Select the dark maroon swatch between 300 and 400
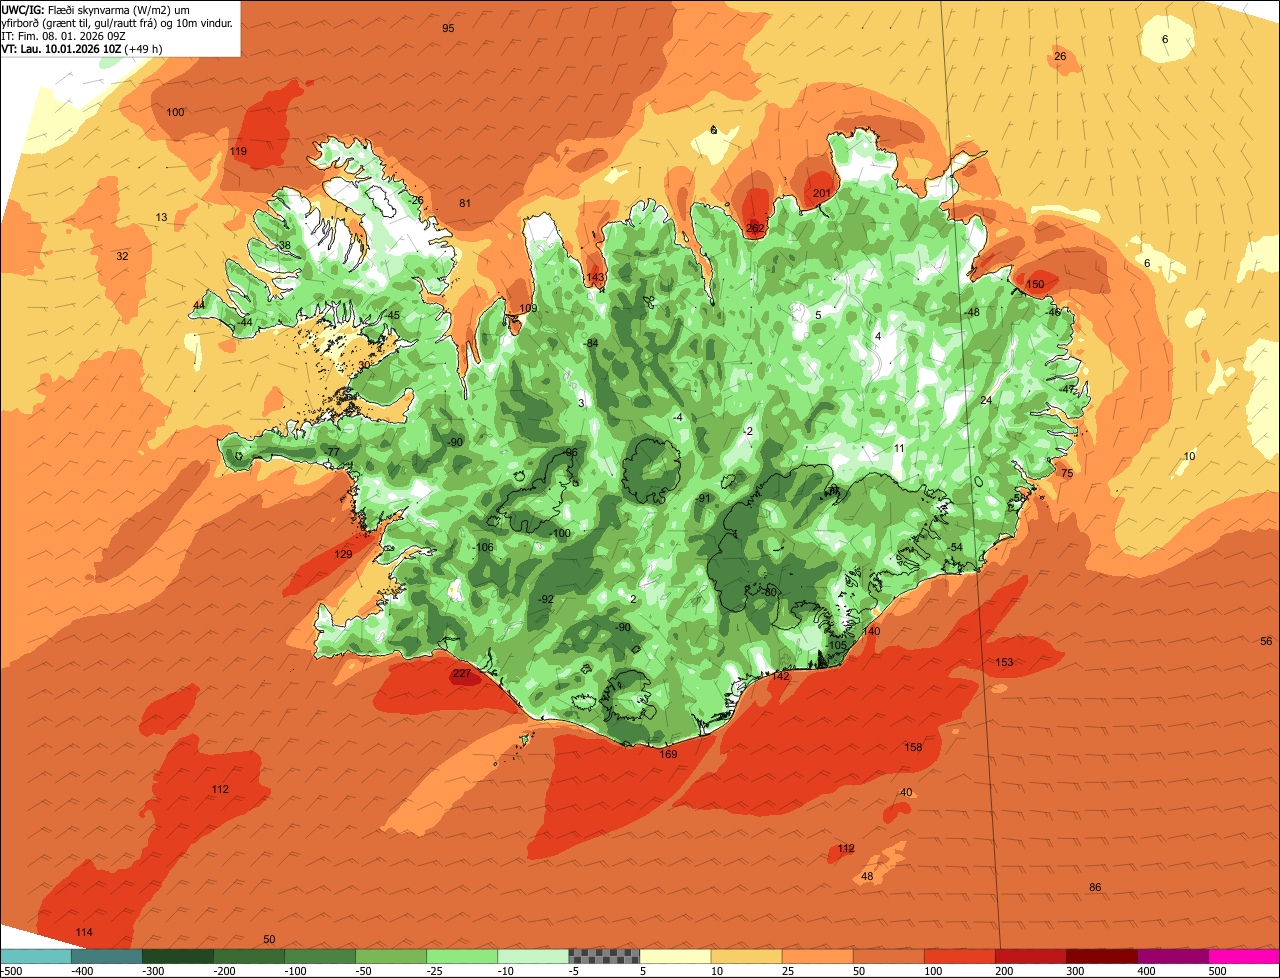 (x=1101, y=956)
